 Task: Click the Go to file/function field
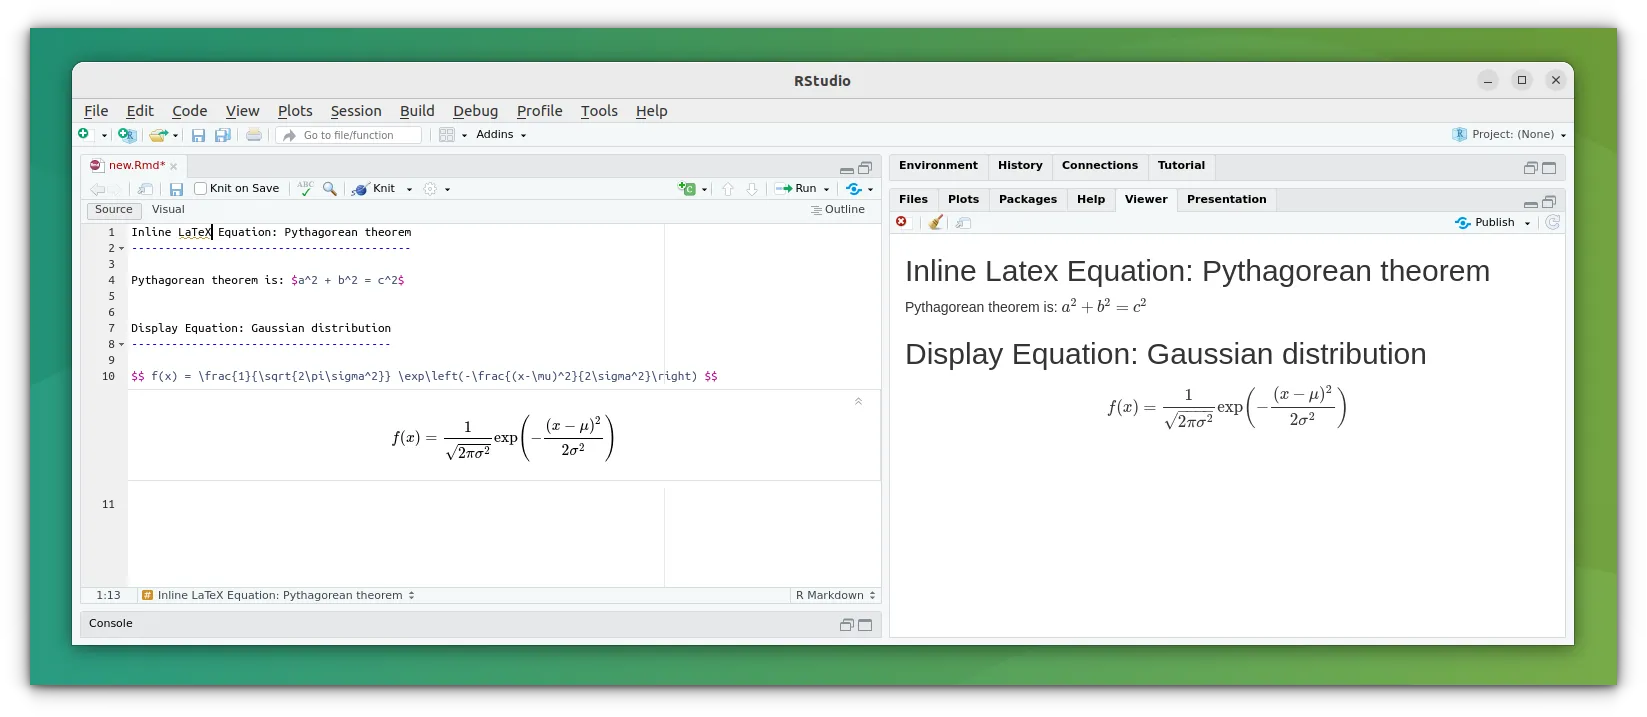point(349,135)
